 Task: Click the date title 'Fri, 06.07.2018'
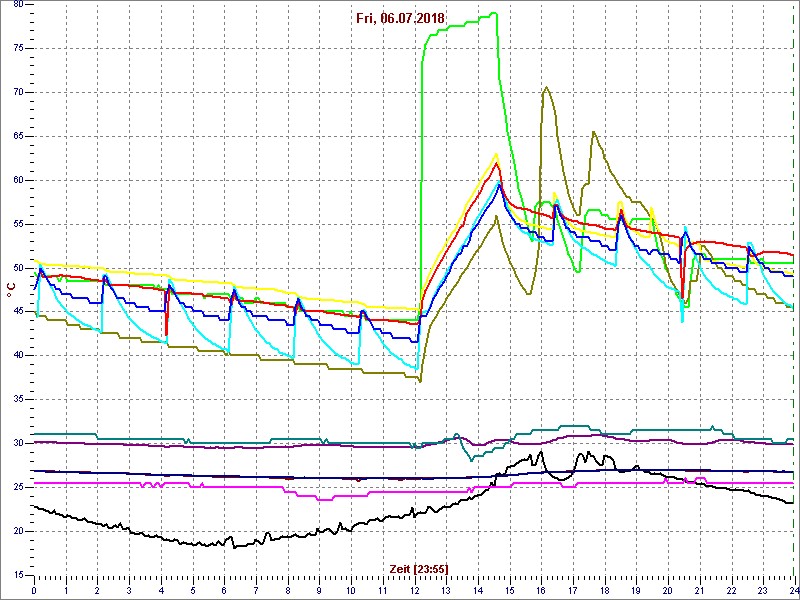(402, 19)
